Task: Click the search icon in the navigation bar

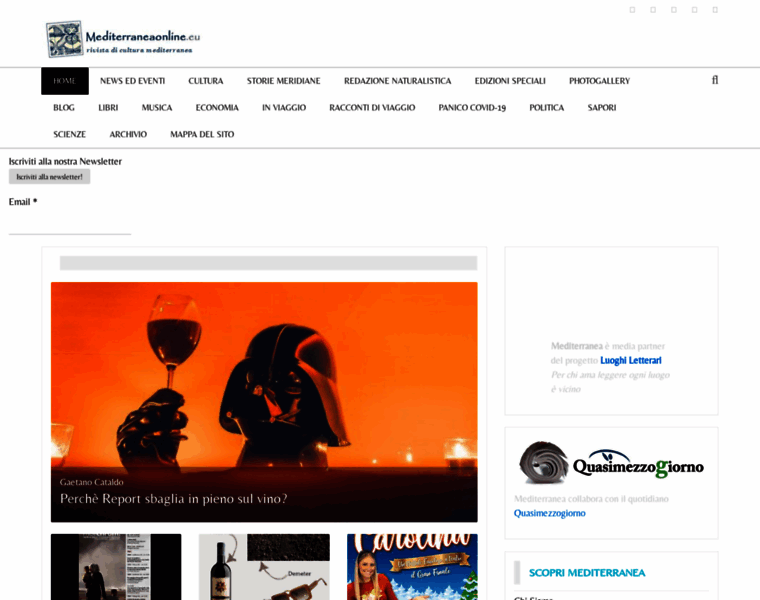Action: pyautogui.click(x=715, y=80)
